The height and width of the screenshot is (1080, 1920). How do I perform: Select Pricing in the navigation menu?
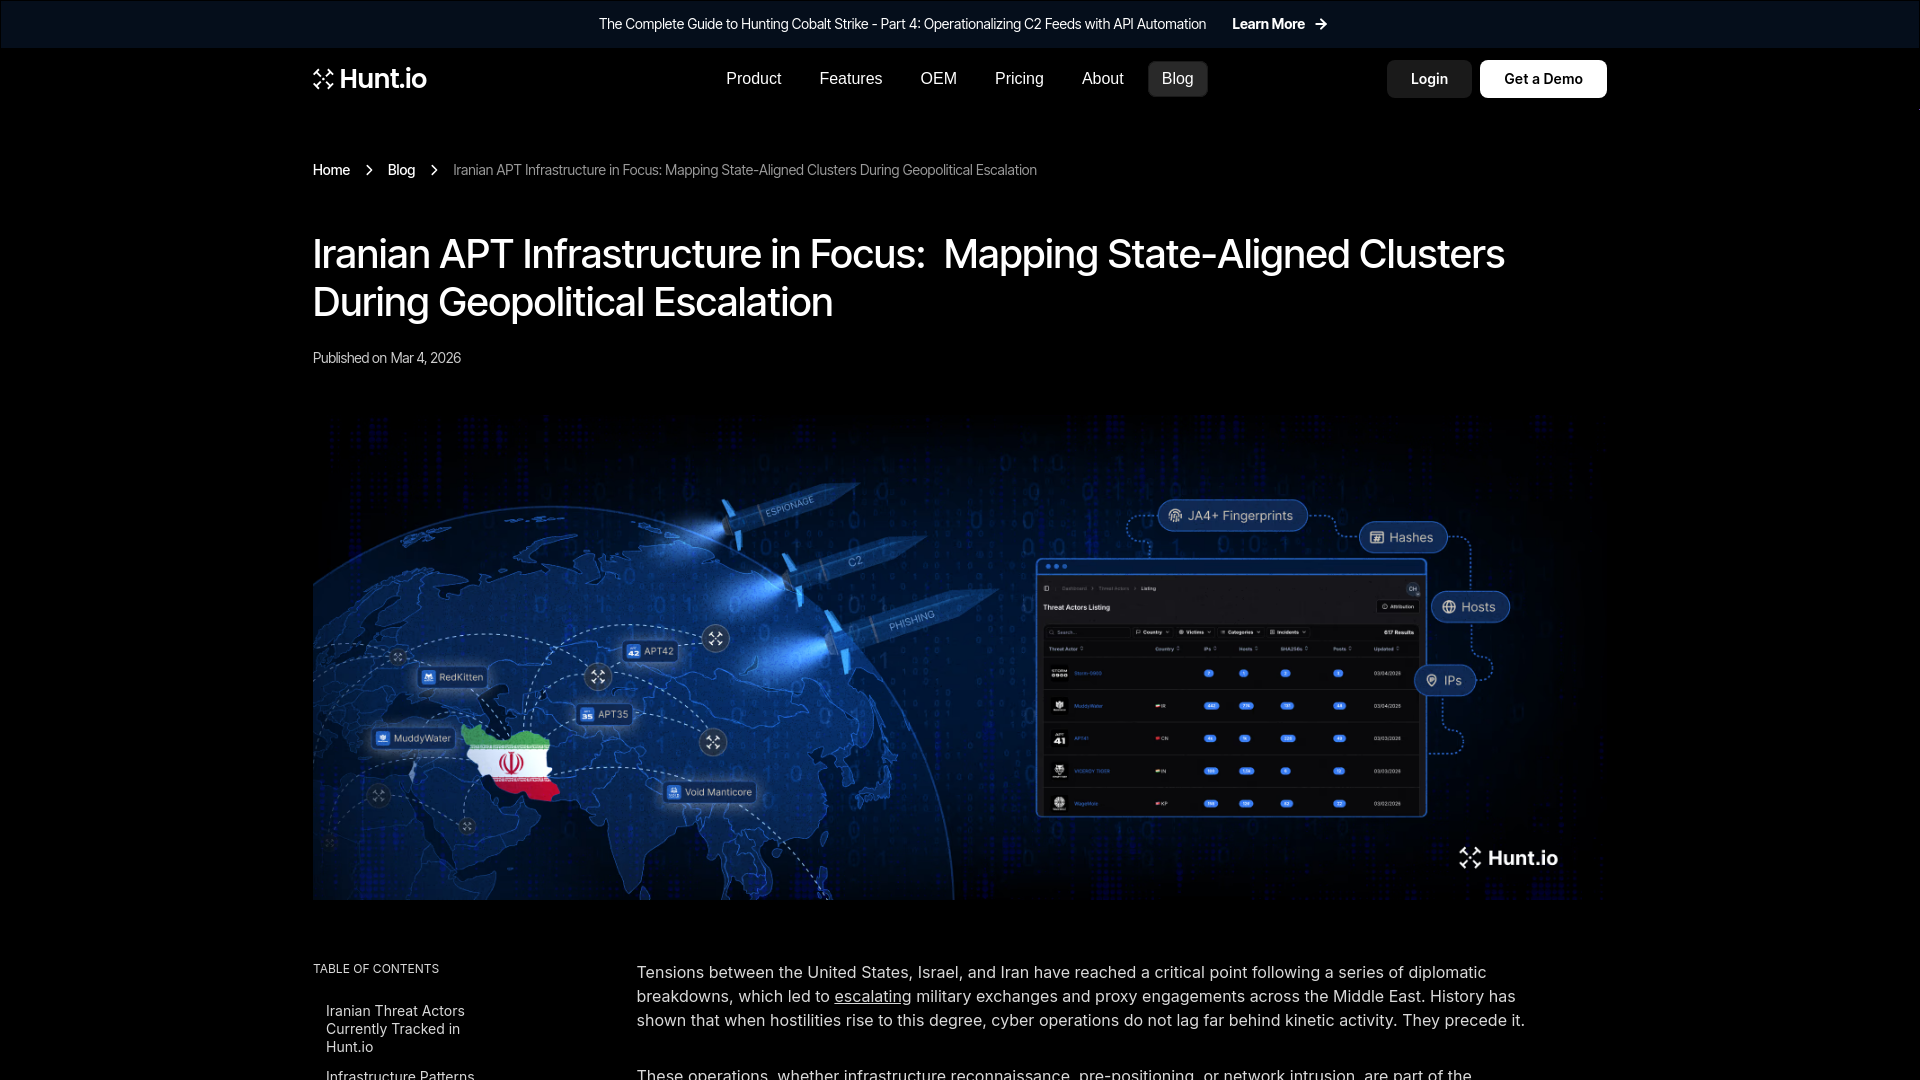click(1019, 78)
